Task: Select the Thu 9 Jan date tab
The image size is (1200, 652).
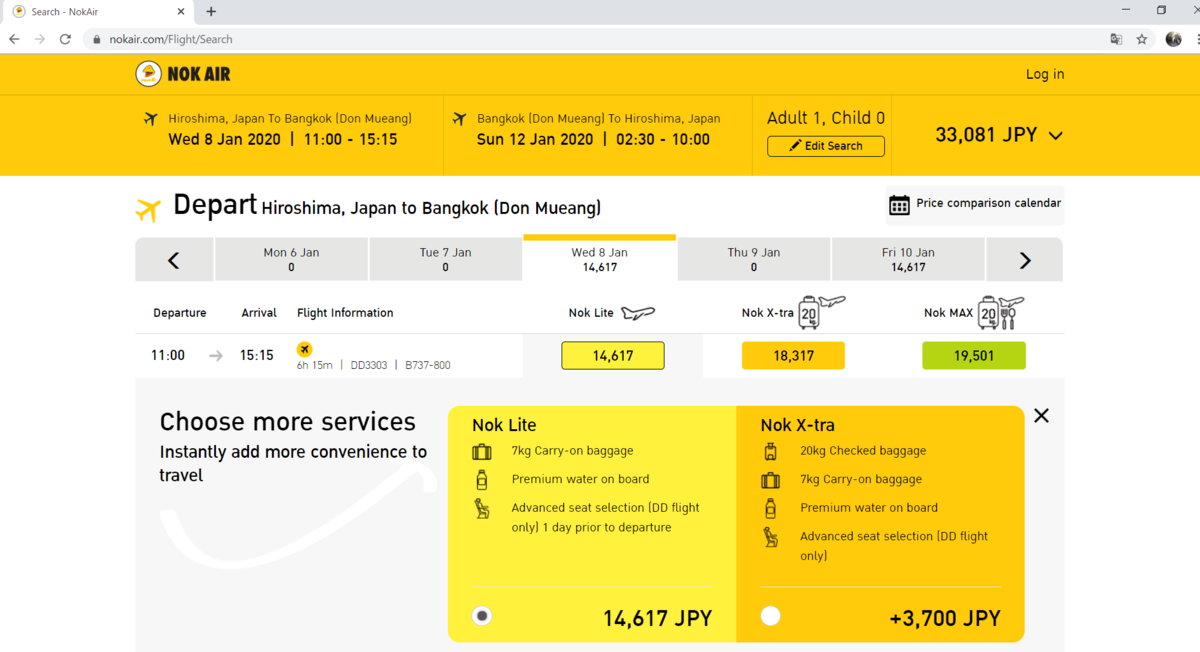Action: click(x=754, y=260)
